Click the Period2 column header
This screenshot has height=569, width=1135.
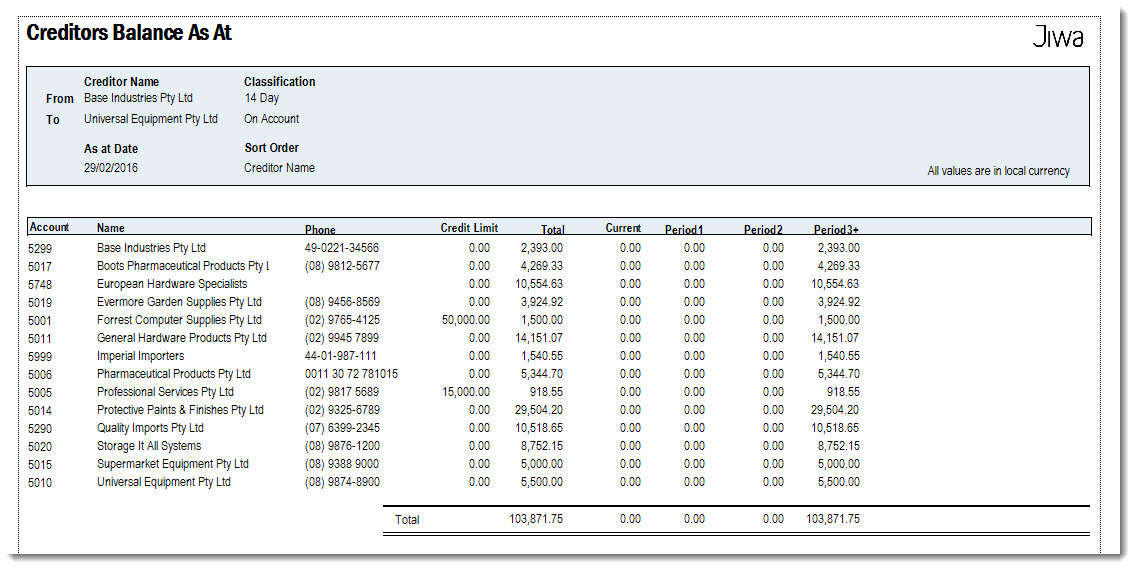coord(763,229)
